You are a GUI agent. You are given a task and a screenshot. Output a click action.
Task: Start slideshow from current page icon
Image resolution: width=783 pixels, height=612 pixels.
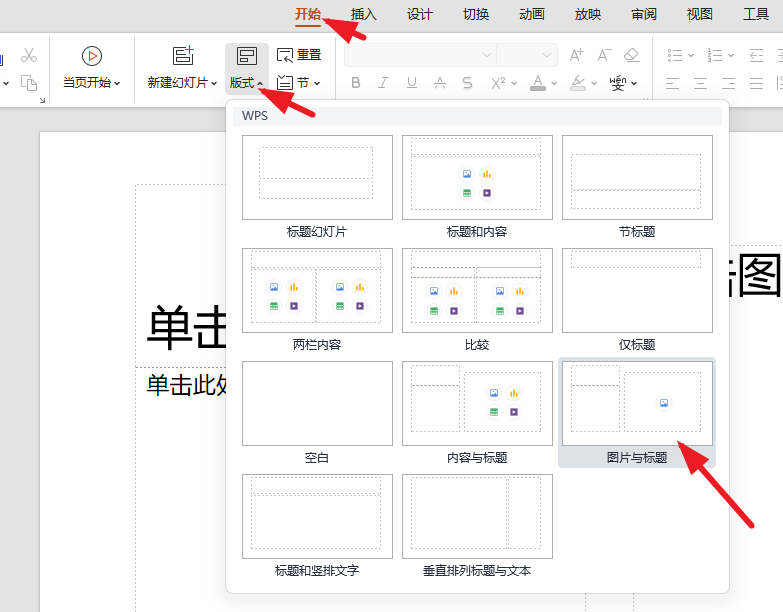tap(92, 56)
